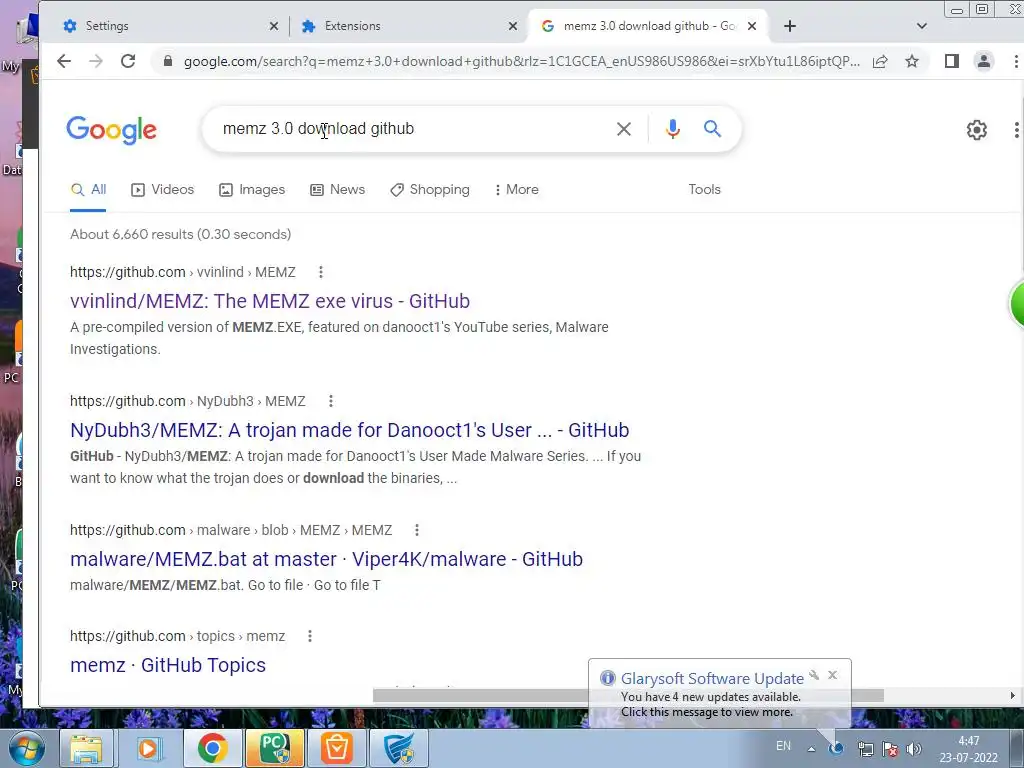Run search with the magnifier icon
Viewport: 1024px width, 768px height.
click(712, 129)
